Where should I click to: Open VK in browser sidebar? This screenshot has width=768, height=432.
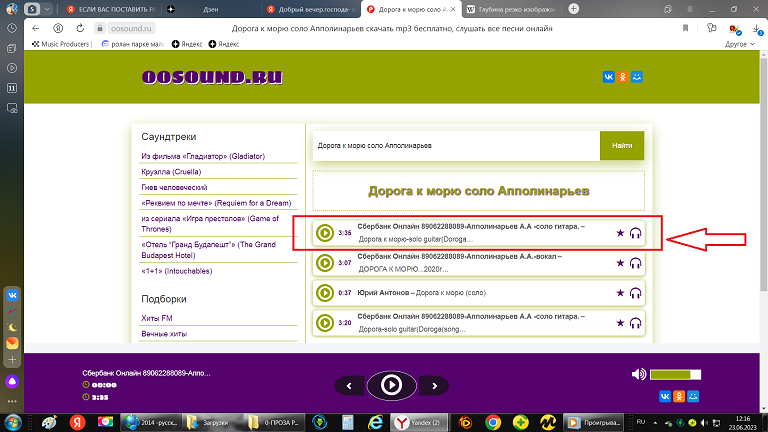pyautogui.click(x=12, y=295)
